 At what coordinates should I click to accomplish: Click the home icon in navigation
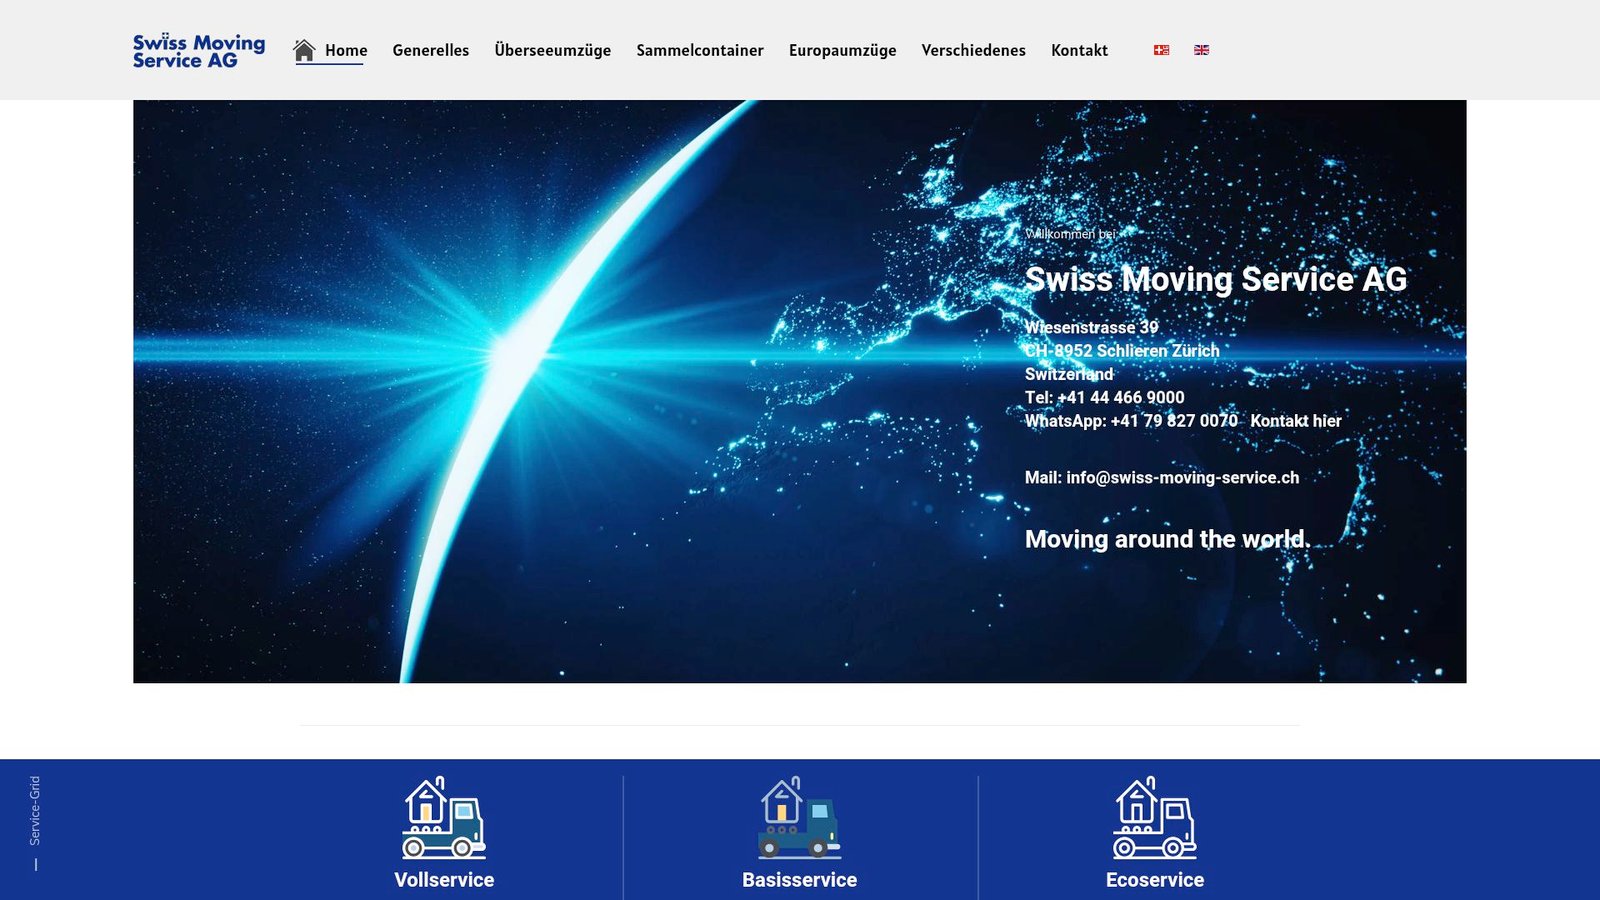click(303, 48)
